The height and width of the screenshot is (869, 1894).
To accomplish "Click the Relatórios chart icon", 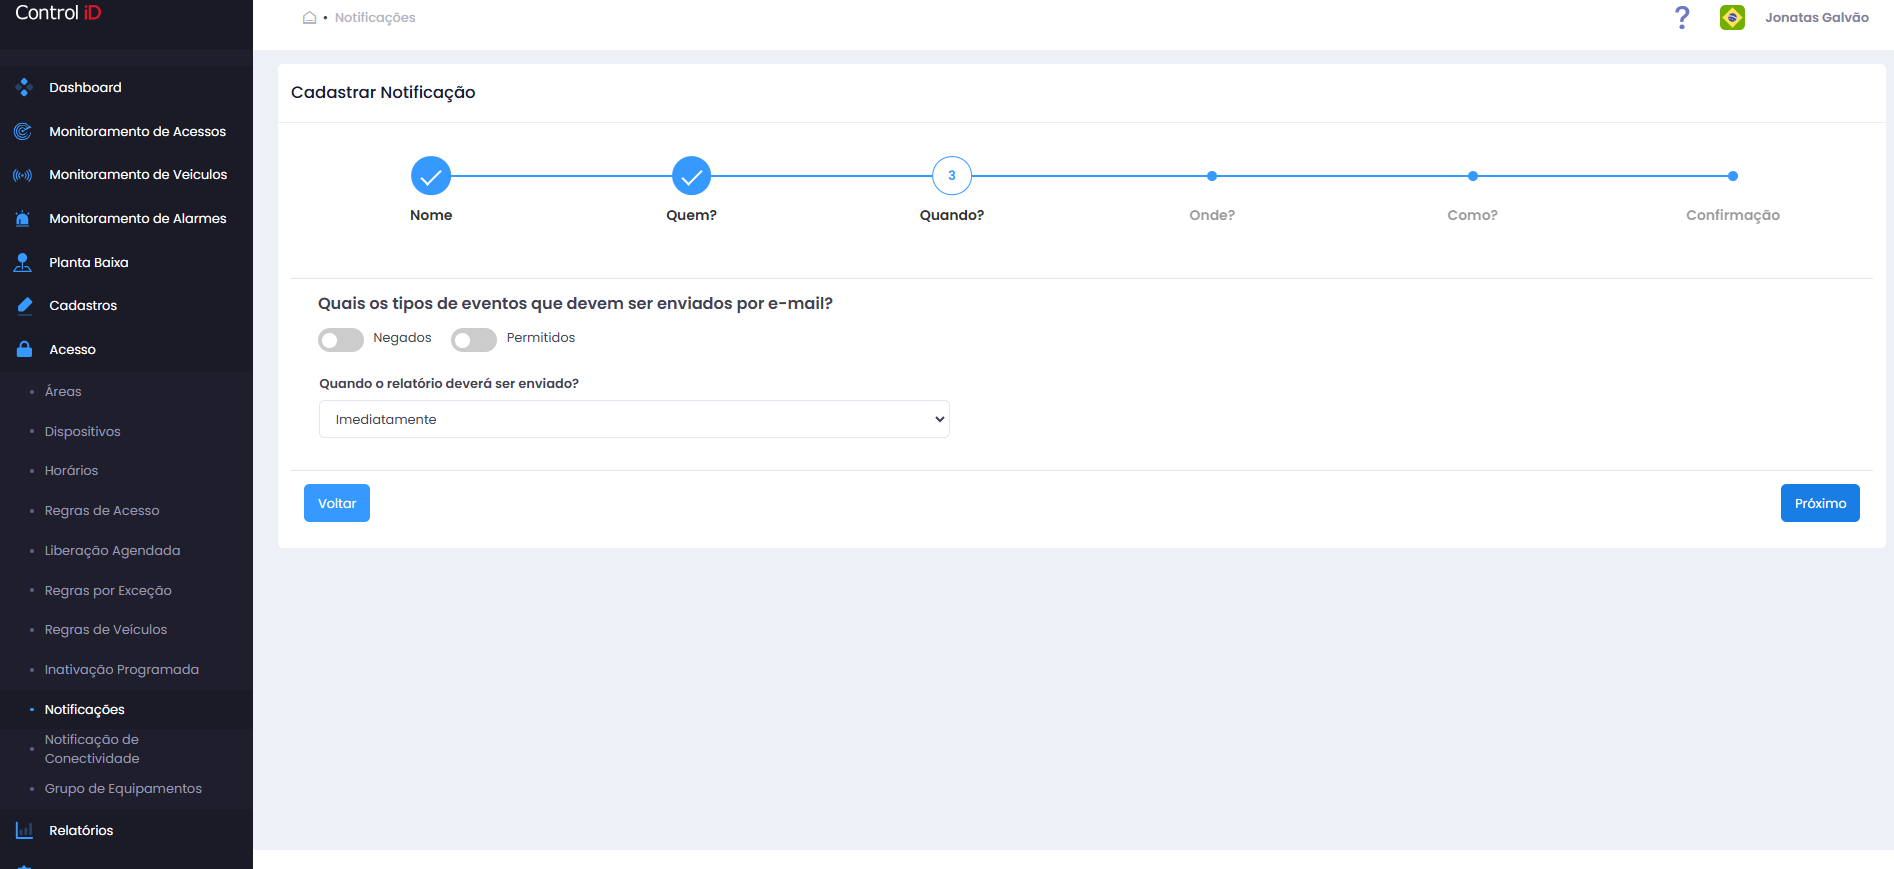I will (24, 830).
